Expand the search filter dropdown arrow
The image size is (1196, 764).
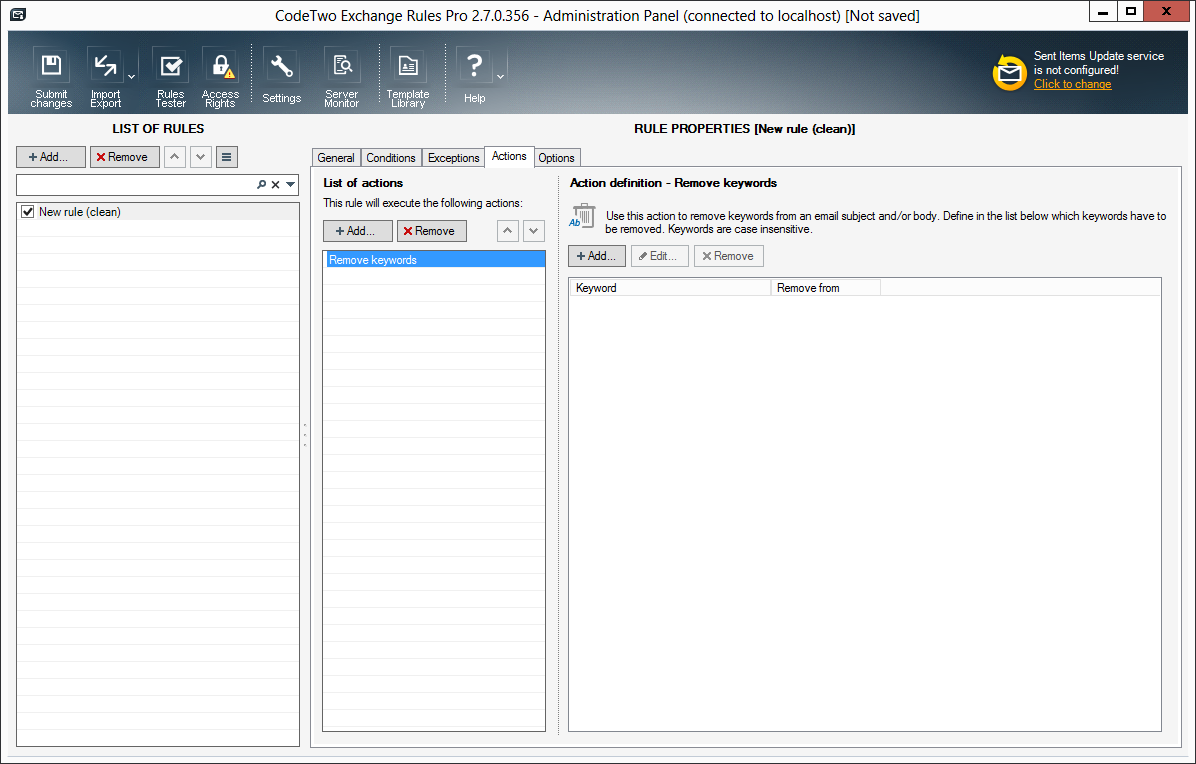pyautogui.click(x=290, y=185)
